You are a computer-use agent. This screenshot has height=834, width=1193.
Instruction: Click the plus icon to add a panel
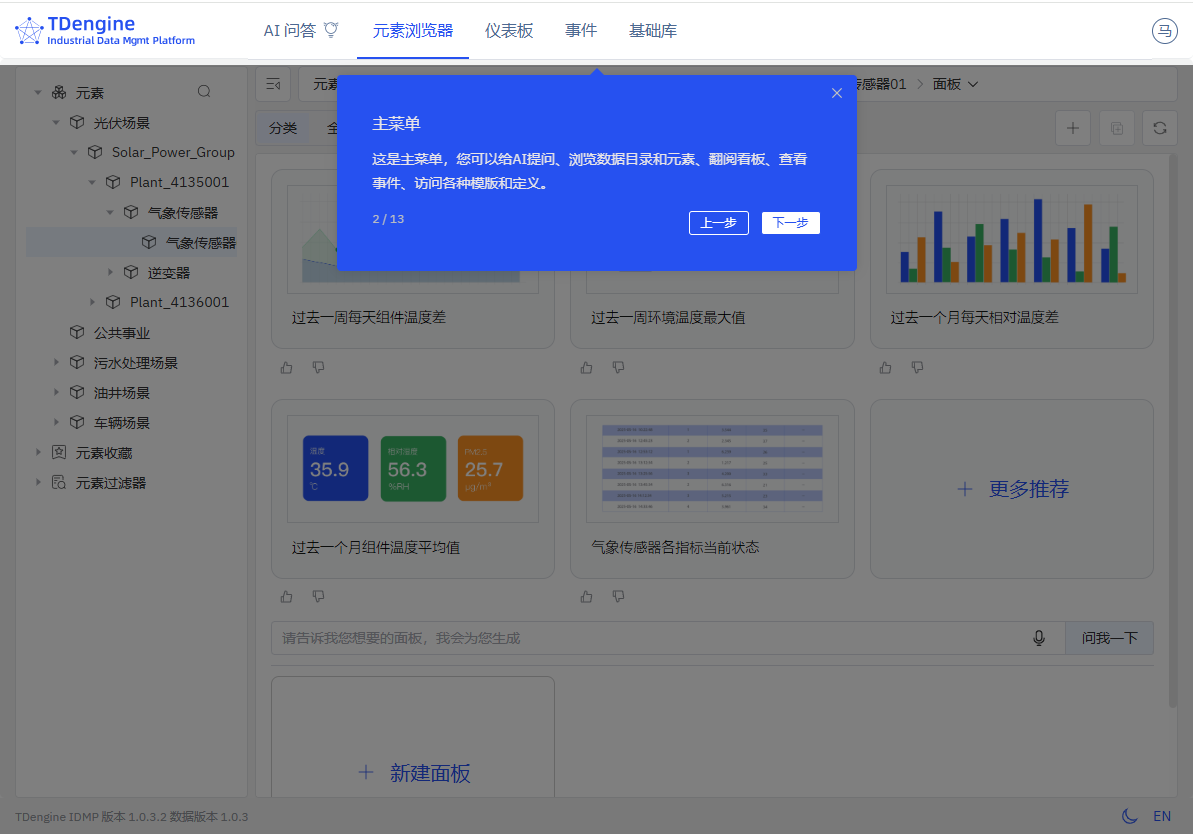coord(1073,128)
